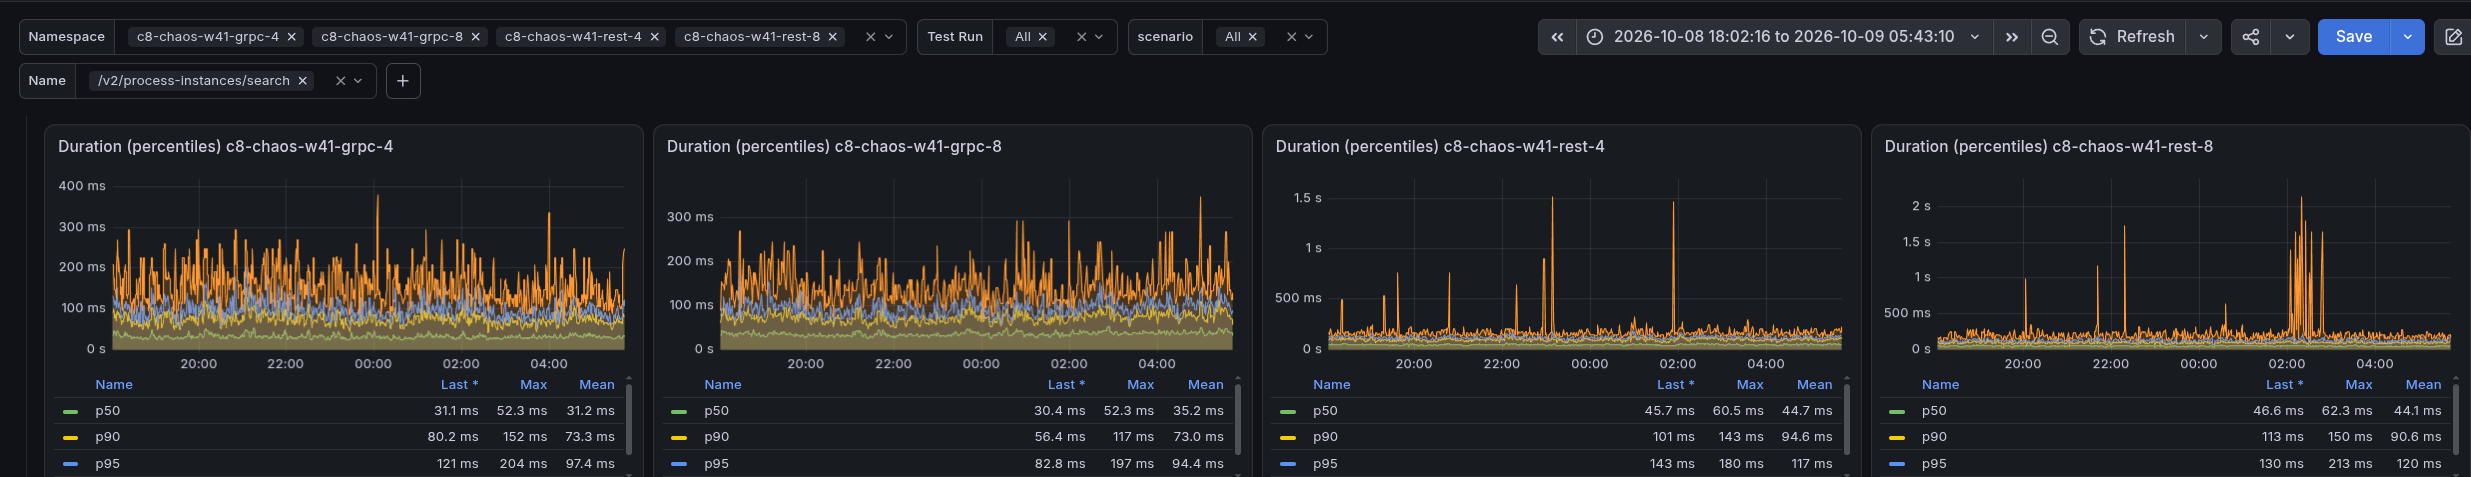Viewport: 2471px width, 477px height.
Task: Open the time range picker
Action: tap(1785, 37)
